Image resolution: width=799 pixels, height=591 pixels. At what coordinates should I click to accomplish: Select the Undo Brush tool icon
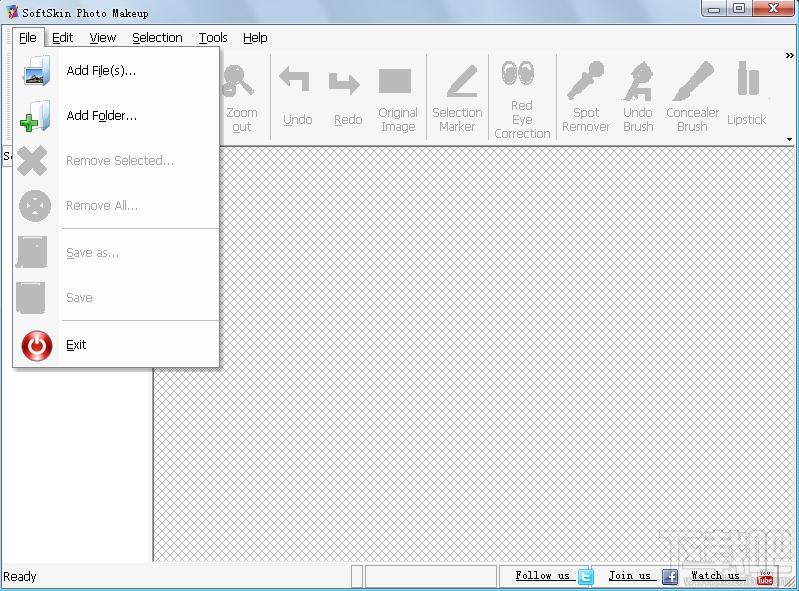638,82
